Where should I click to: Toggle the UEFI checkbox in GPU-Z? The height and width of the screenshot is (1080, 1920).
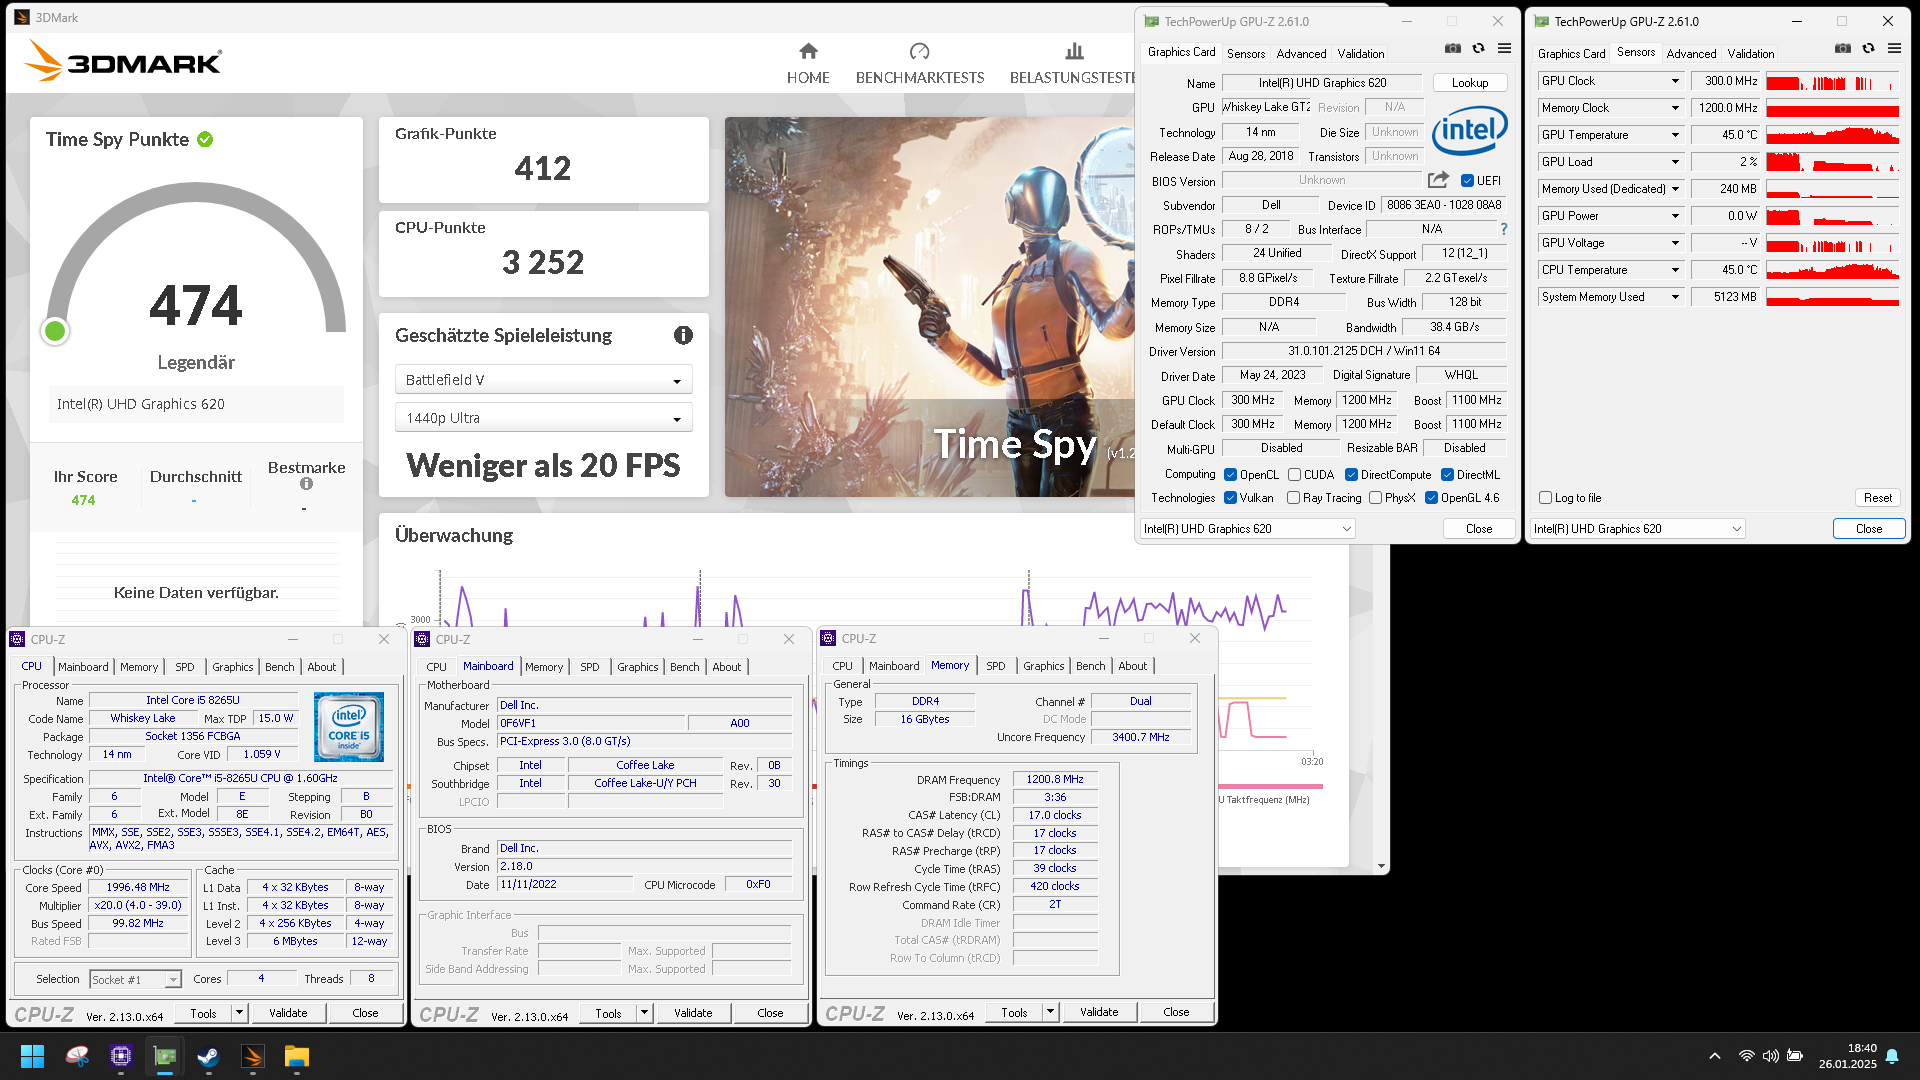[x=1467, y=181]
